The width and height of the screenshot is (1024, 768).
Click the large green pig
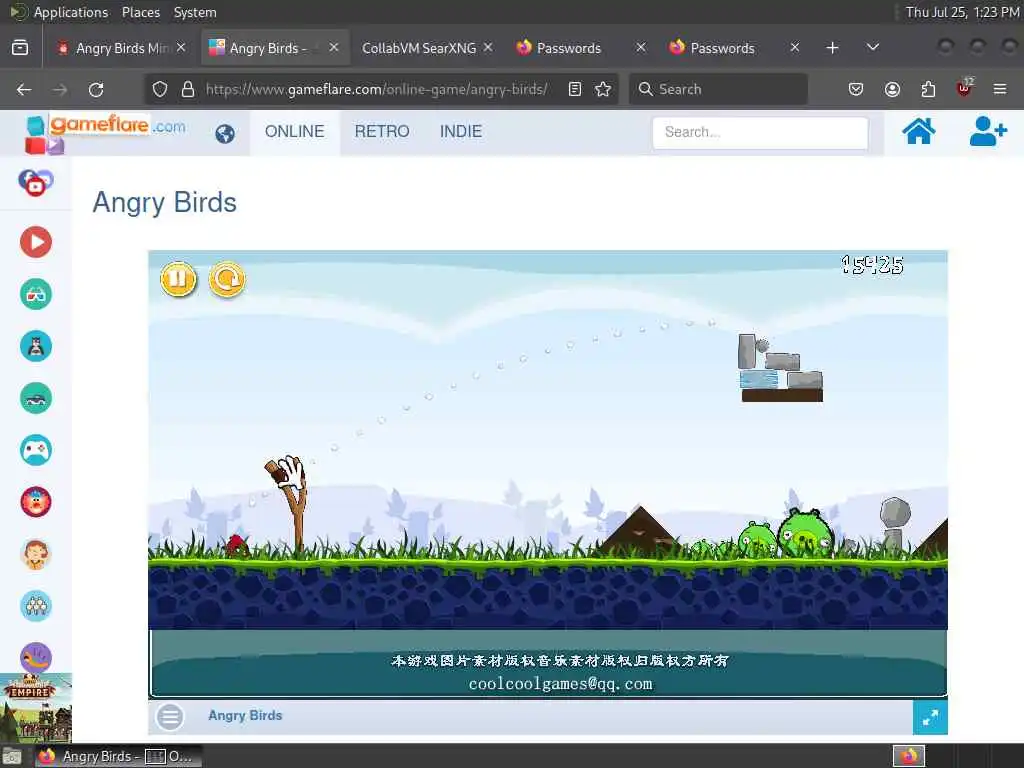[x=805, y=532]
